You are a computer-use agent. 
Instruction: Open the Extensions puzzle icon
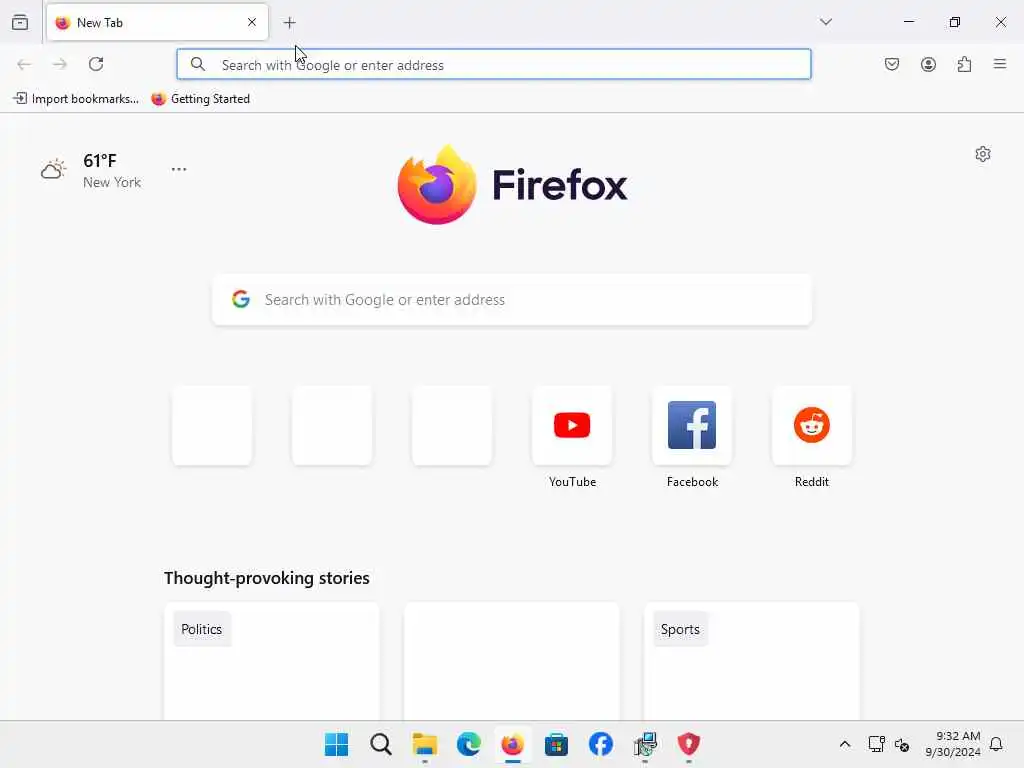[x=964, y=64]
